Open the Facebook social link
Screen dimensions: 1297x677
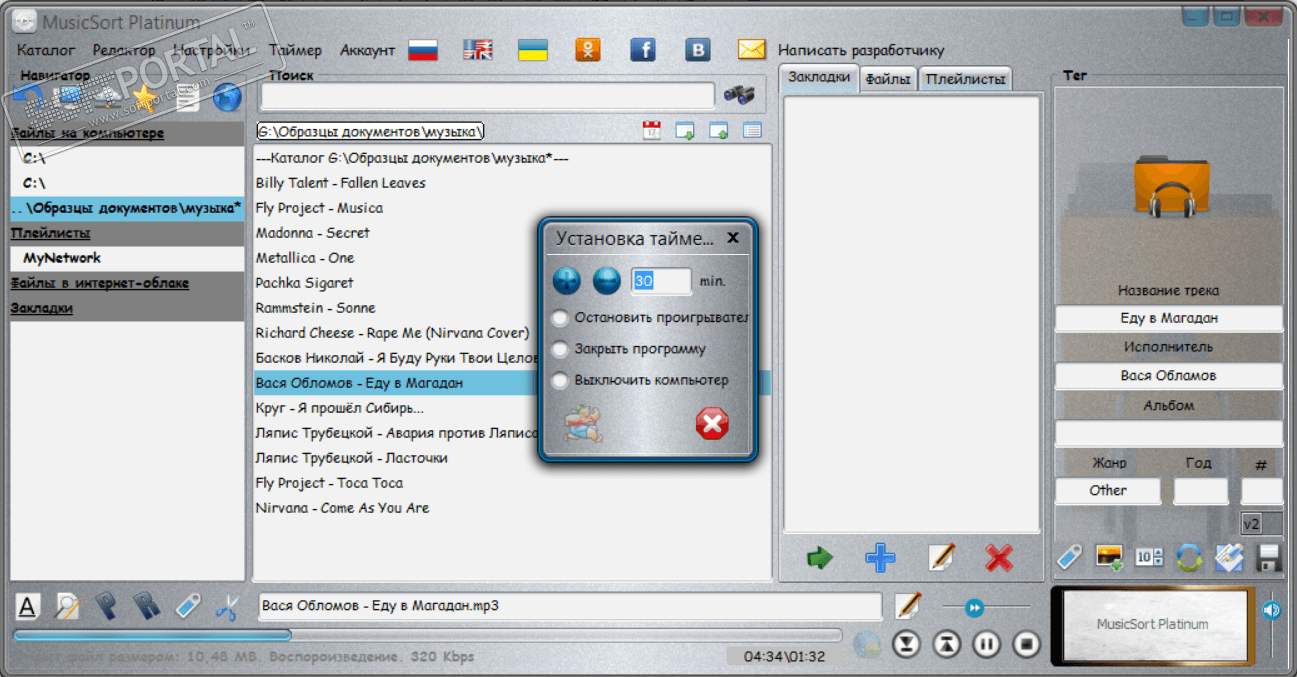tap(642, 50)
